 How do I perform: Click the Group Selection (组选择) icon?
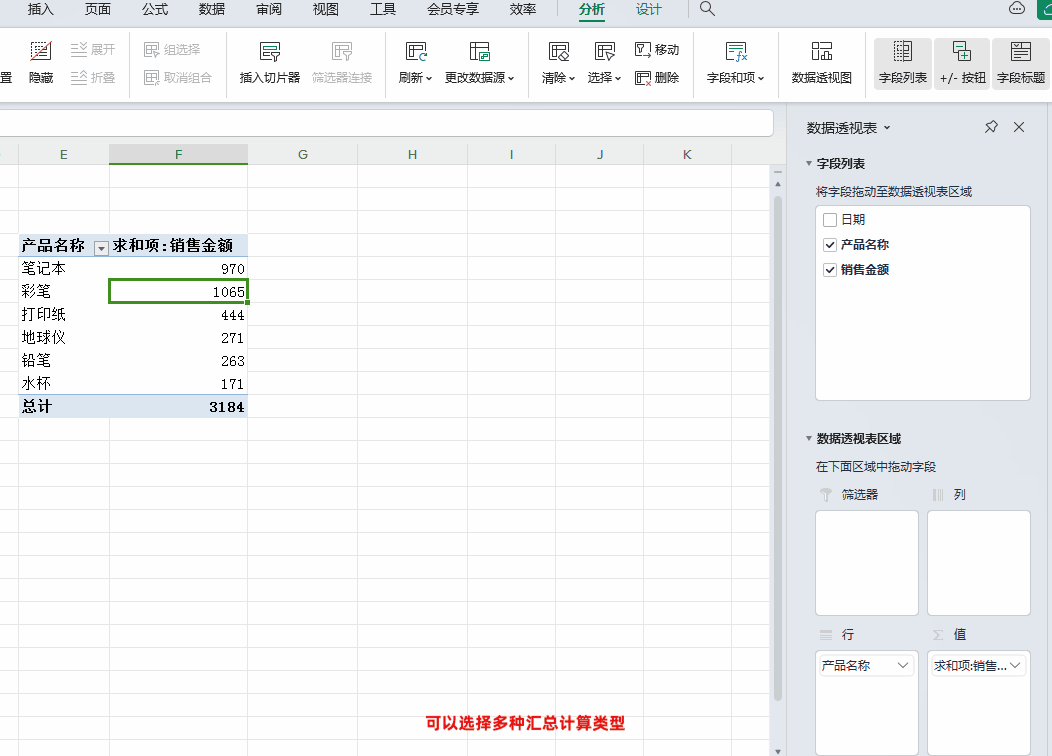pos(152,50)
